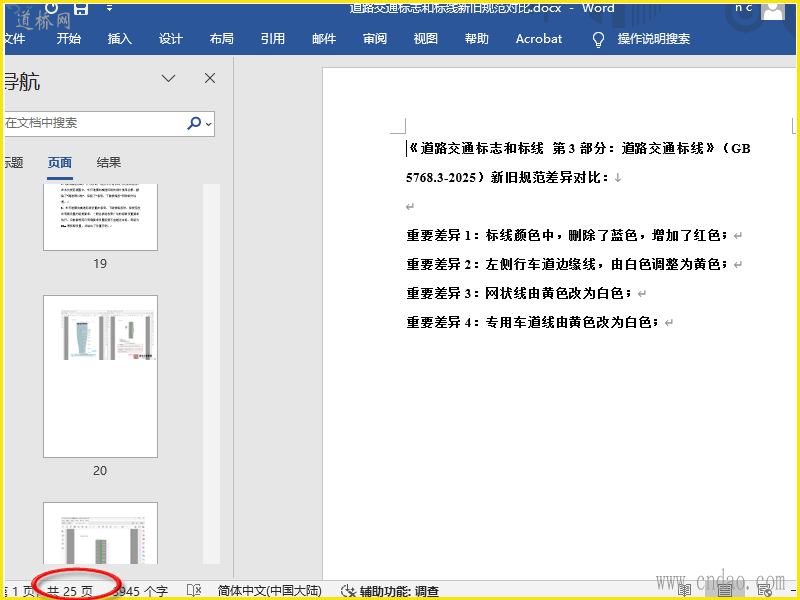Go to the 审阅 ribbon tab
Image resolution: width=800 pixels, height=600 pixels.
pyautogui.click(x=375, y=39)
